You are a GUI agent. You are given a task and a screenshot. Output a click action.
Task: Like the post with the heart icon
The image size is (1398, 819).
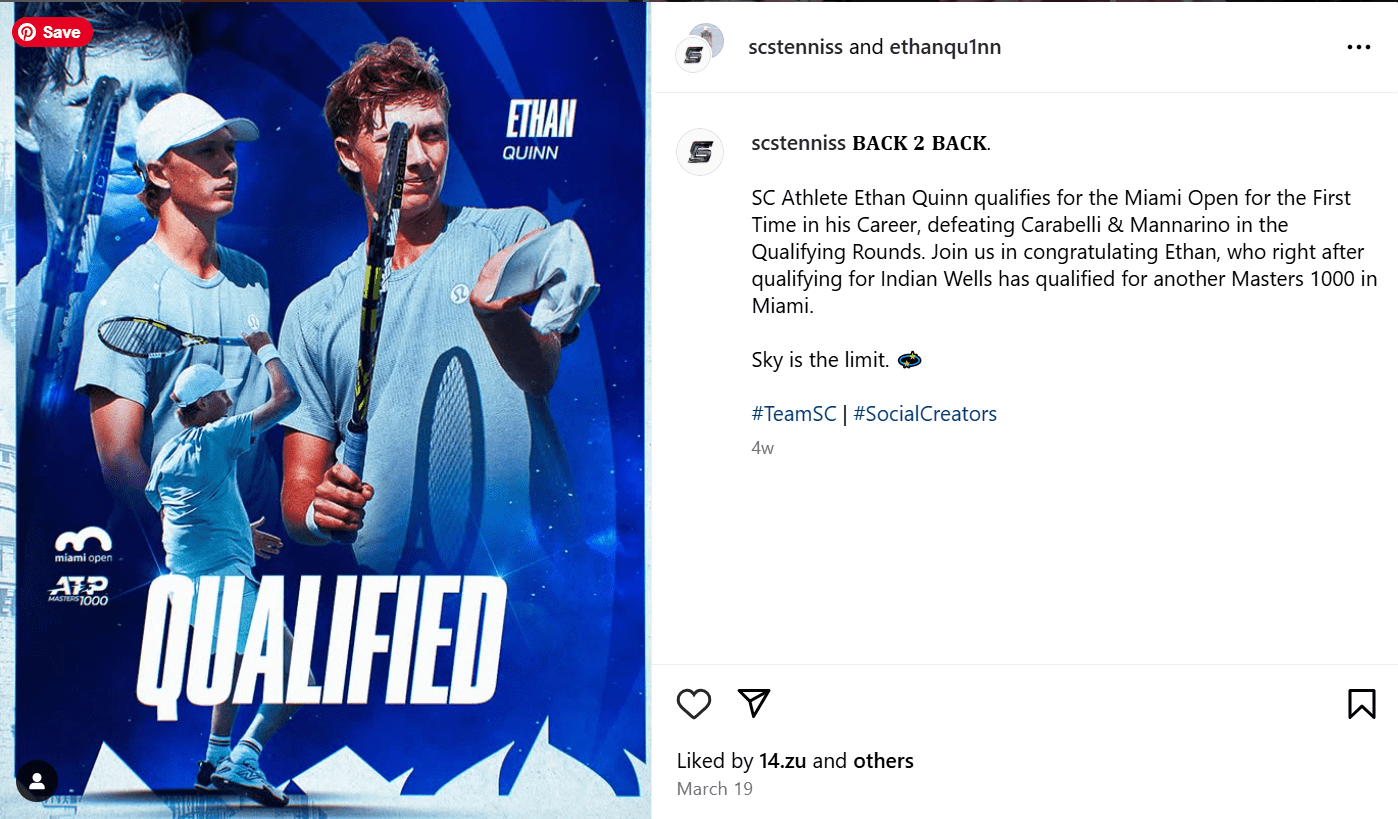click(x=693, y=704)
